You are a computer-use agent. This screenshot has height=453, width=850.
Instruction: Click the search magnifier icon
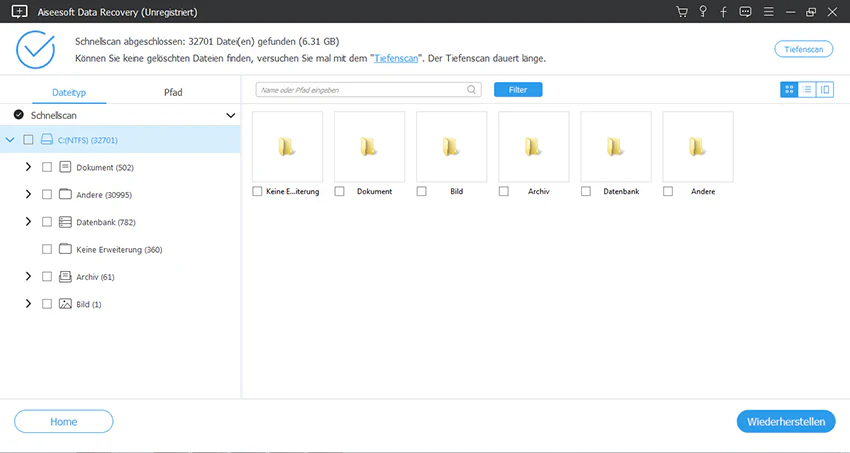pos(472,90)
